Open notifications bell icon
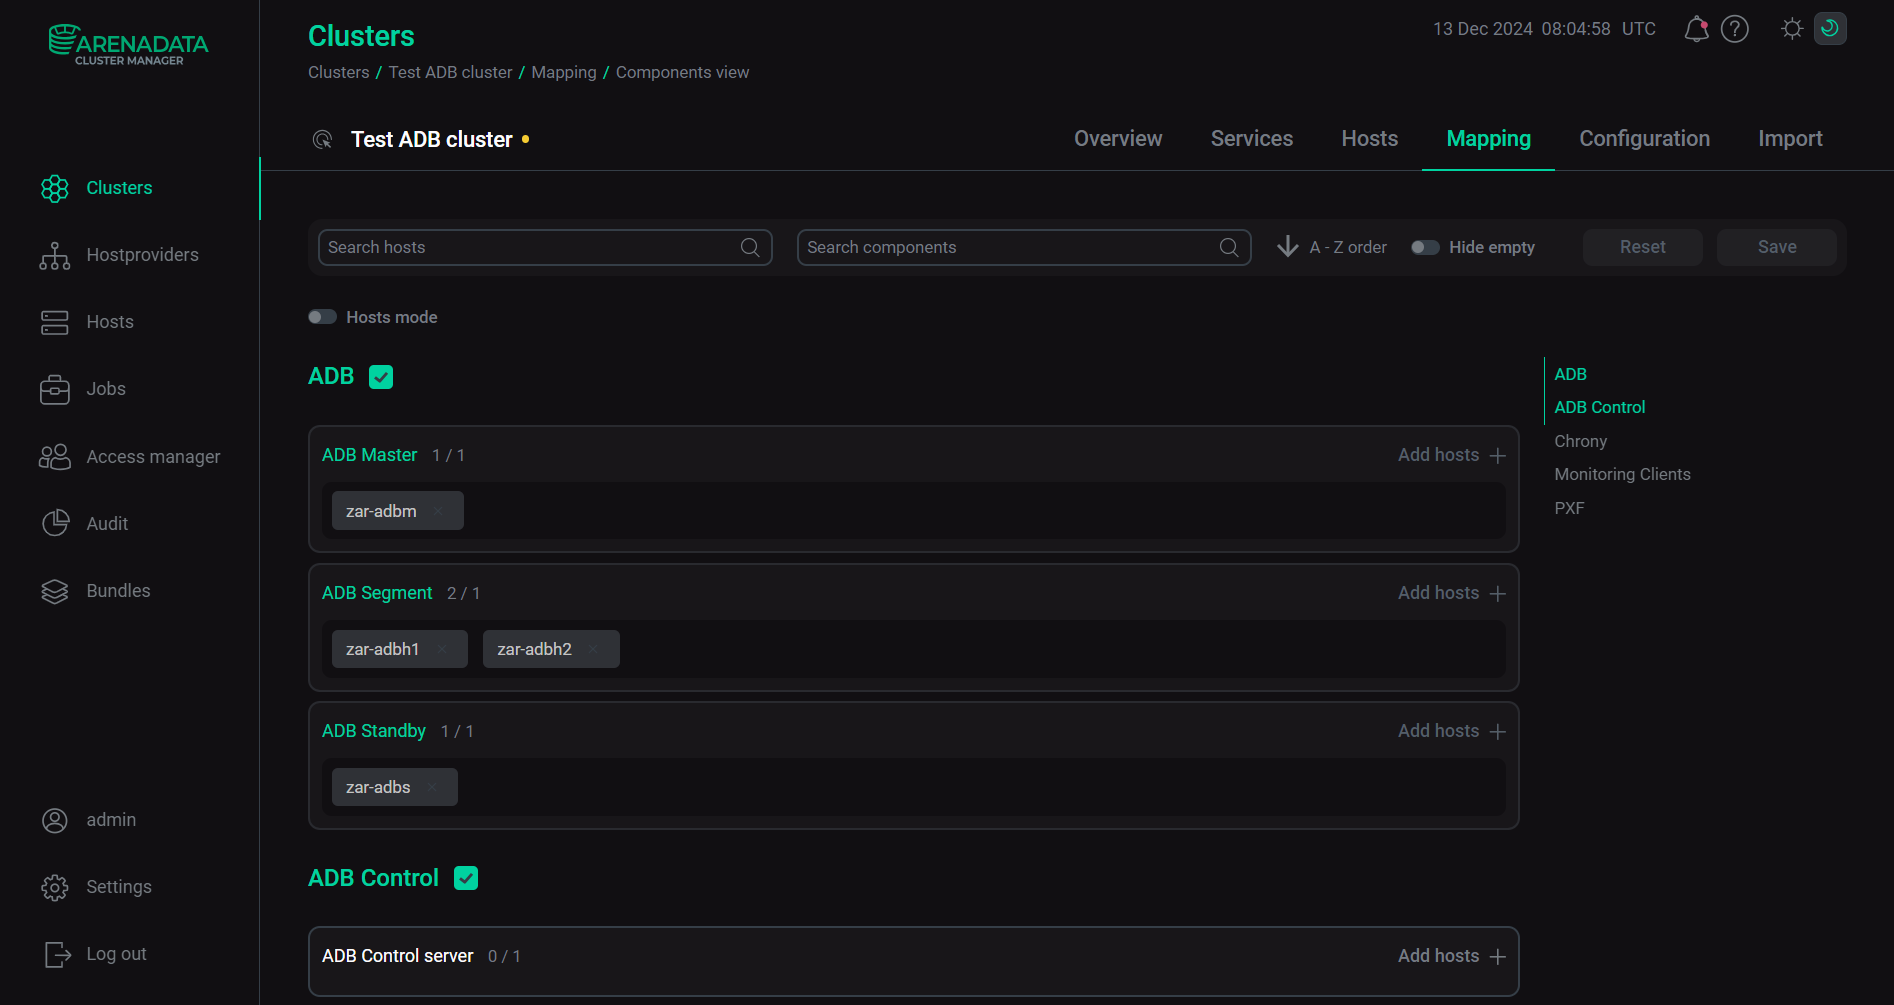 pos(1696,29)
